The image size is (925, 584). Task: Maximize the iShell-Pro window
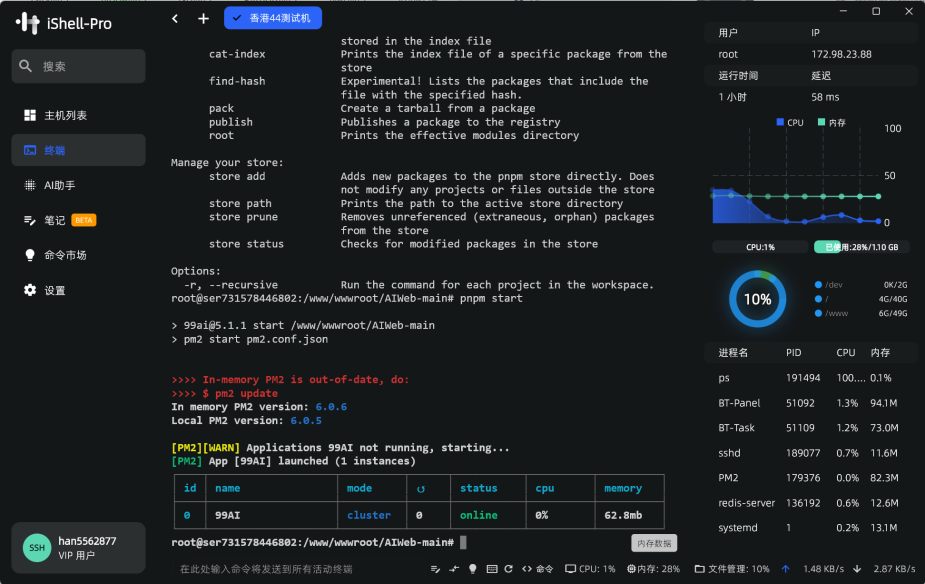pos(876,11)
